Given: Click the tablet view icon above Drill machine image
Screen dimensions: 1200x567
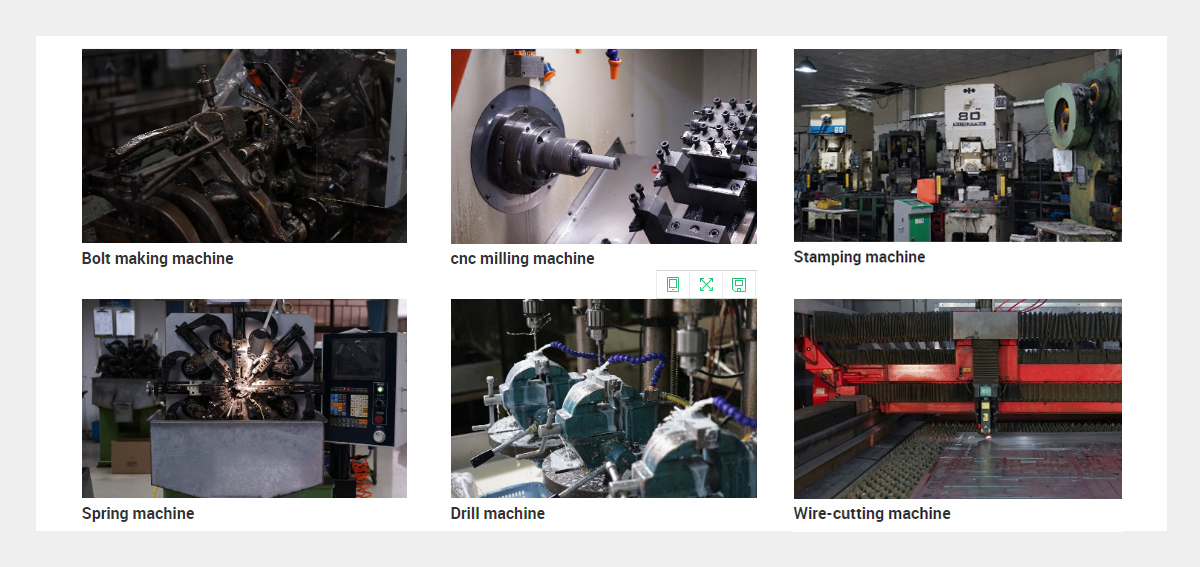Looking at the screenshot, I should [673, 285].
